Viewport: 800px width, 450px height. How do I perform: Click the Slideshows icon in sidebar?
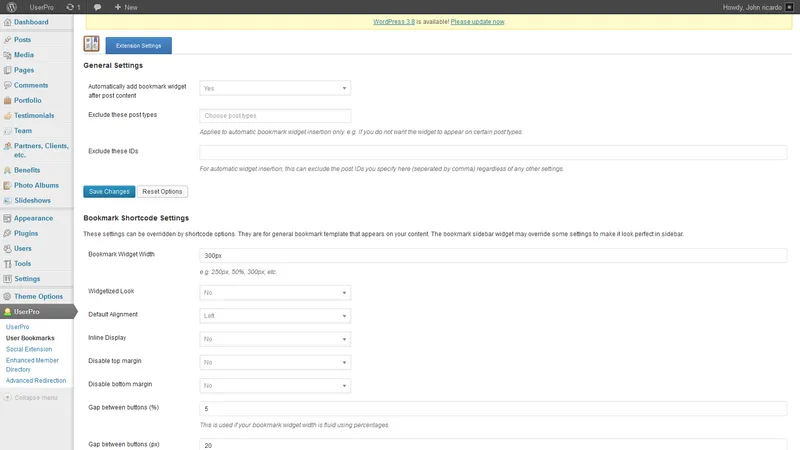(7, 201)
